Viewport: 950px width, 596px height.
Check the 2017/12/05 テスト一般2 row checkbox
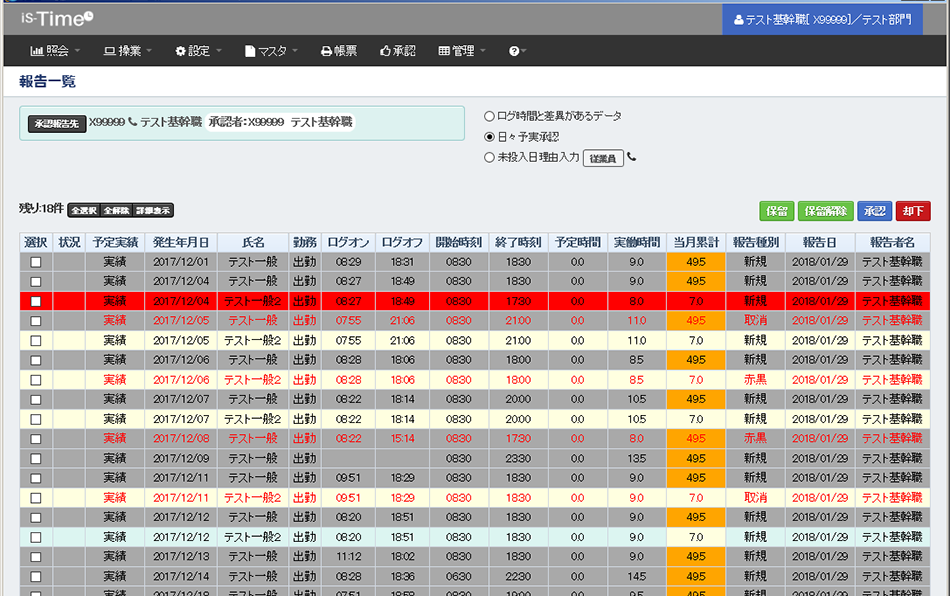coord(36,340)
